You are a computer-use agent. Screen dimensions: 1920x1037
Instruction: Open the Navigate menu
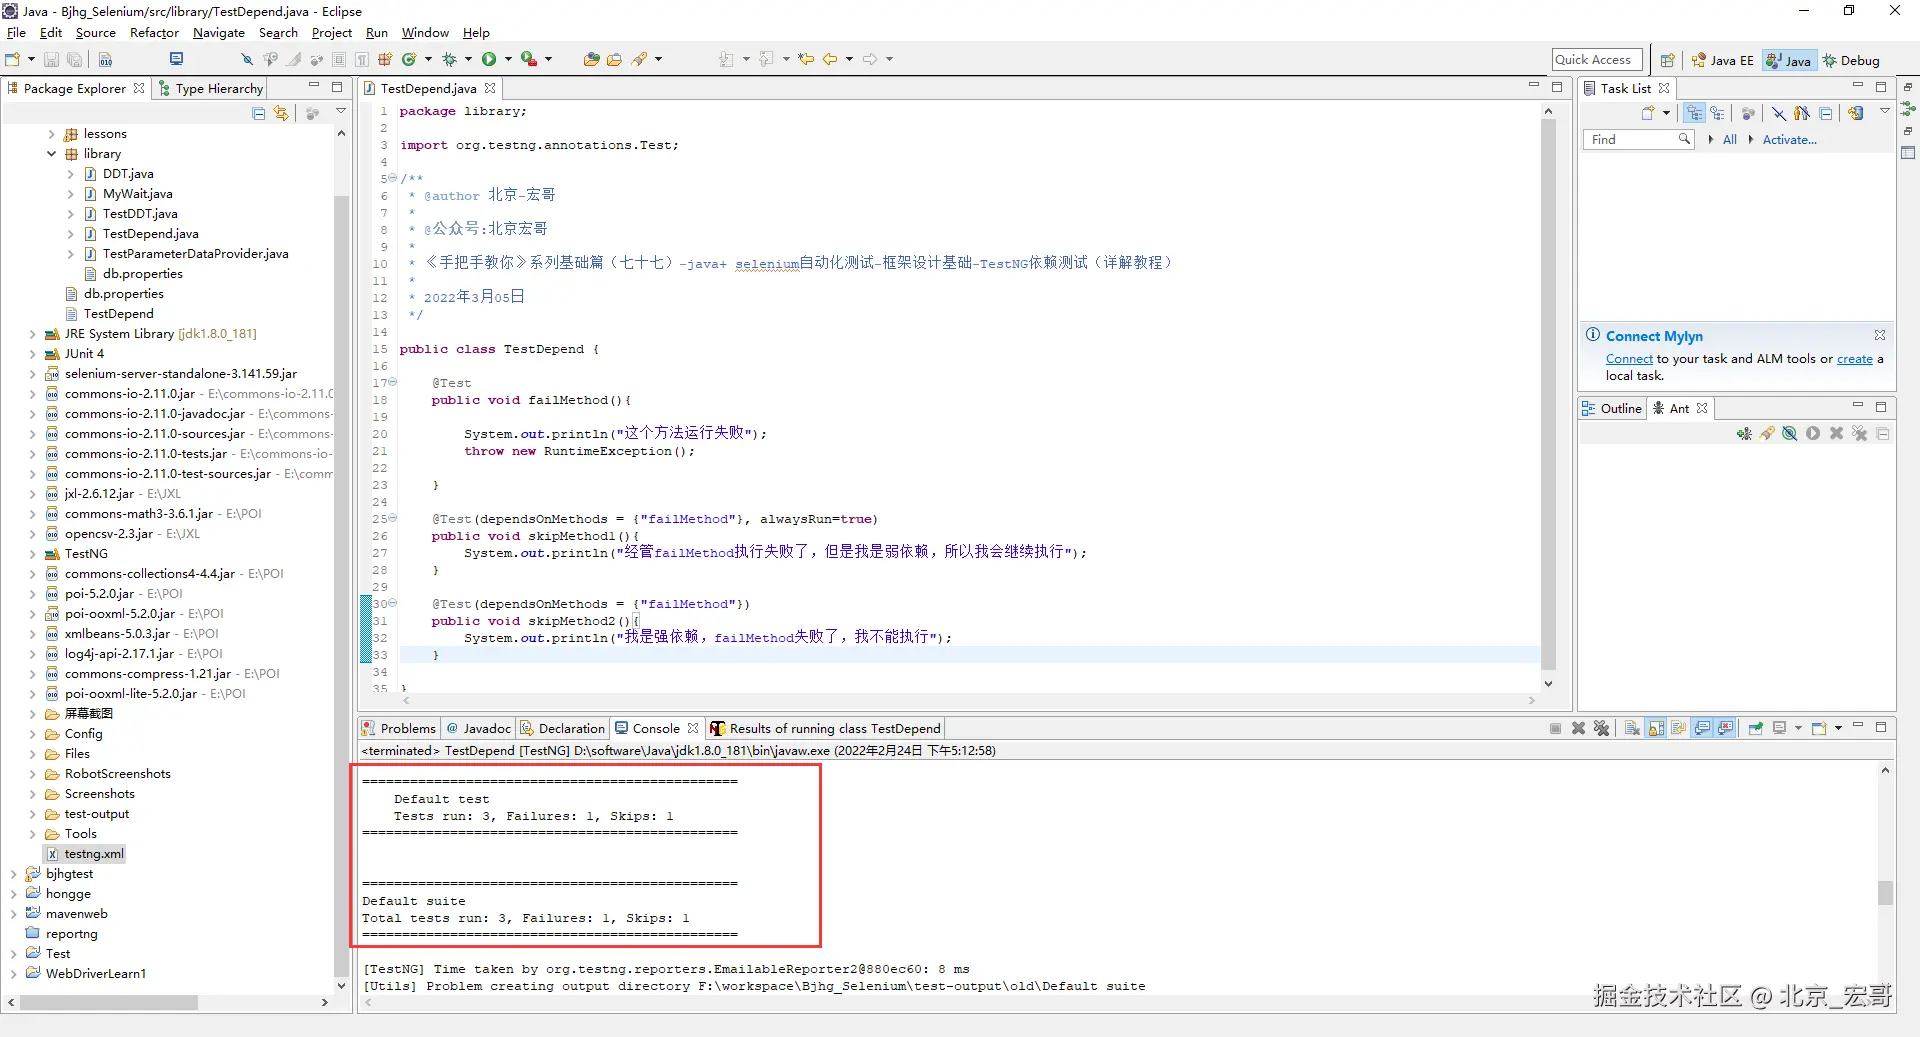click(219, 33)
